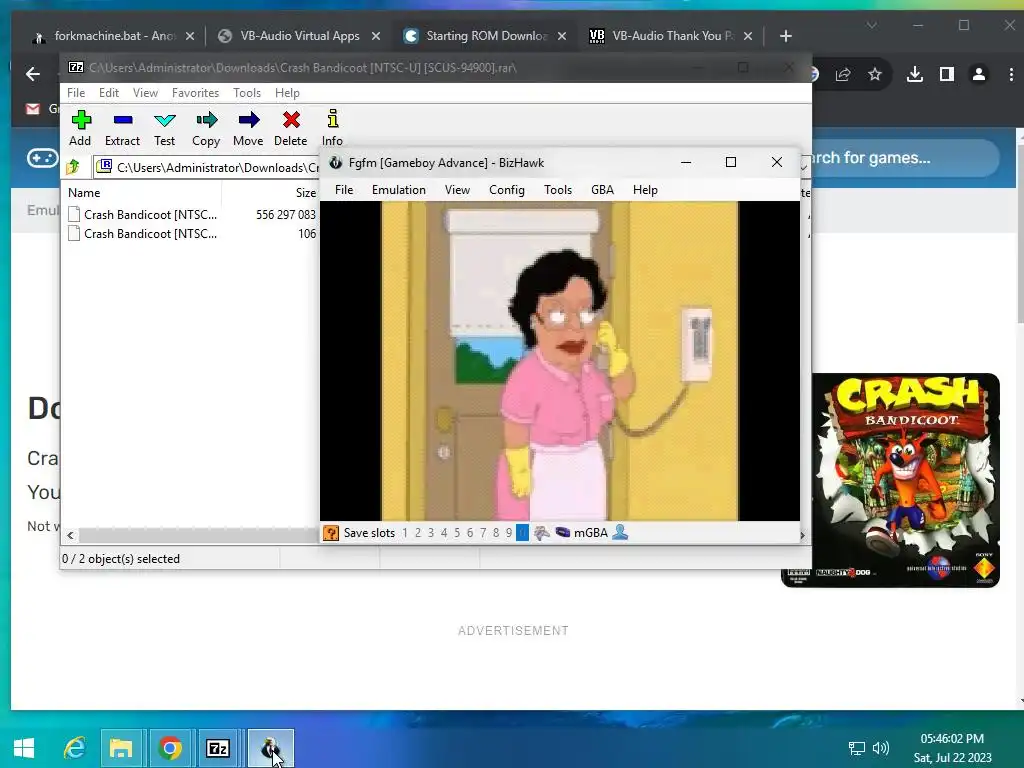
Task: Open BizHawk GBA menu
Action: (602, 190)
